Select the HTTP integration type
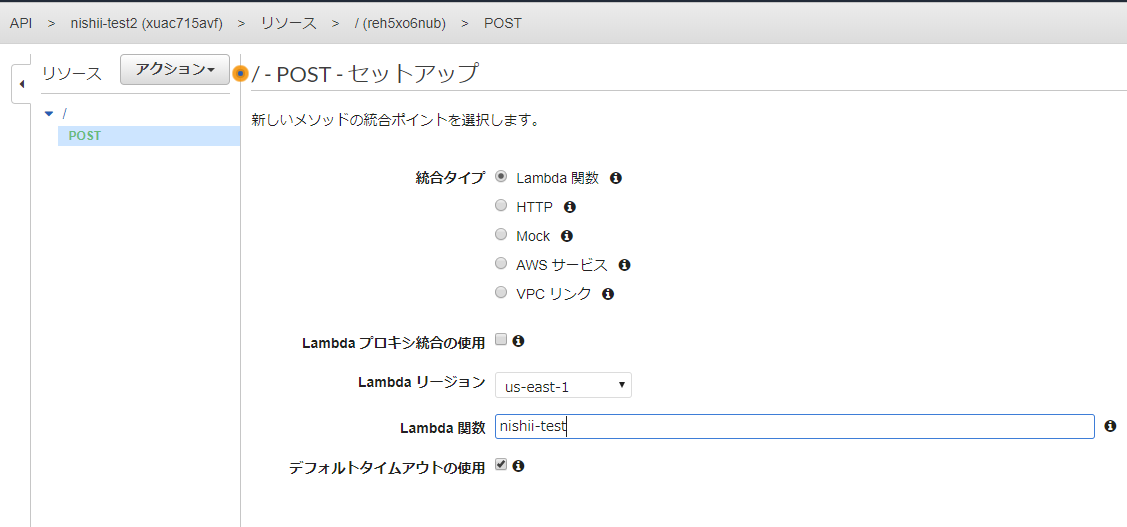The width and height of the screenshot is (1127, 527). (501, 206)
